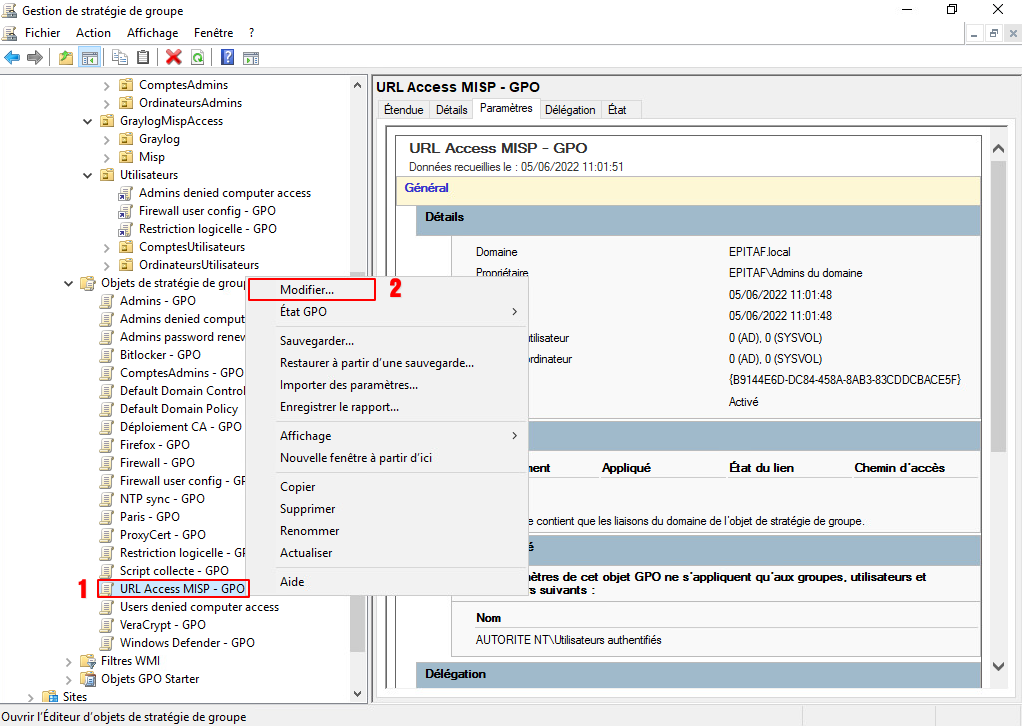Select Windows Defender - GPO in tree
This screenshot has width=1022, height=726.
click(x=187, y=643)
